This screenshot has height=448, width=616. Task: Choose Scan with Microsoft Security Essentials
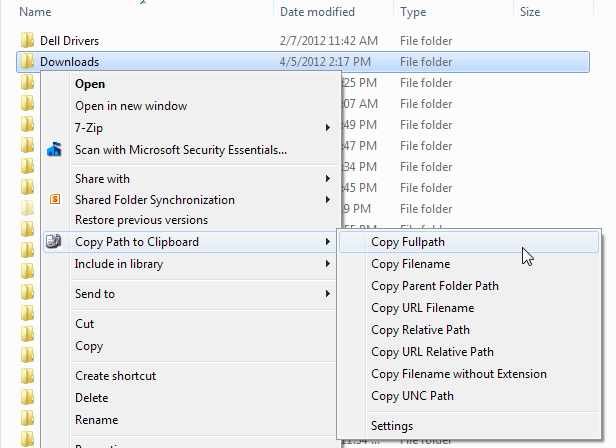coord(181,150)
